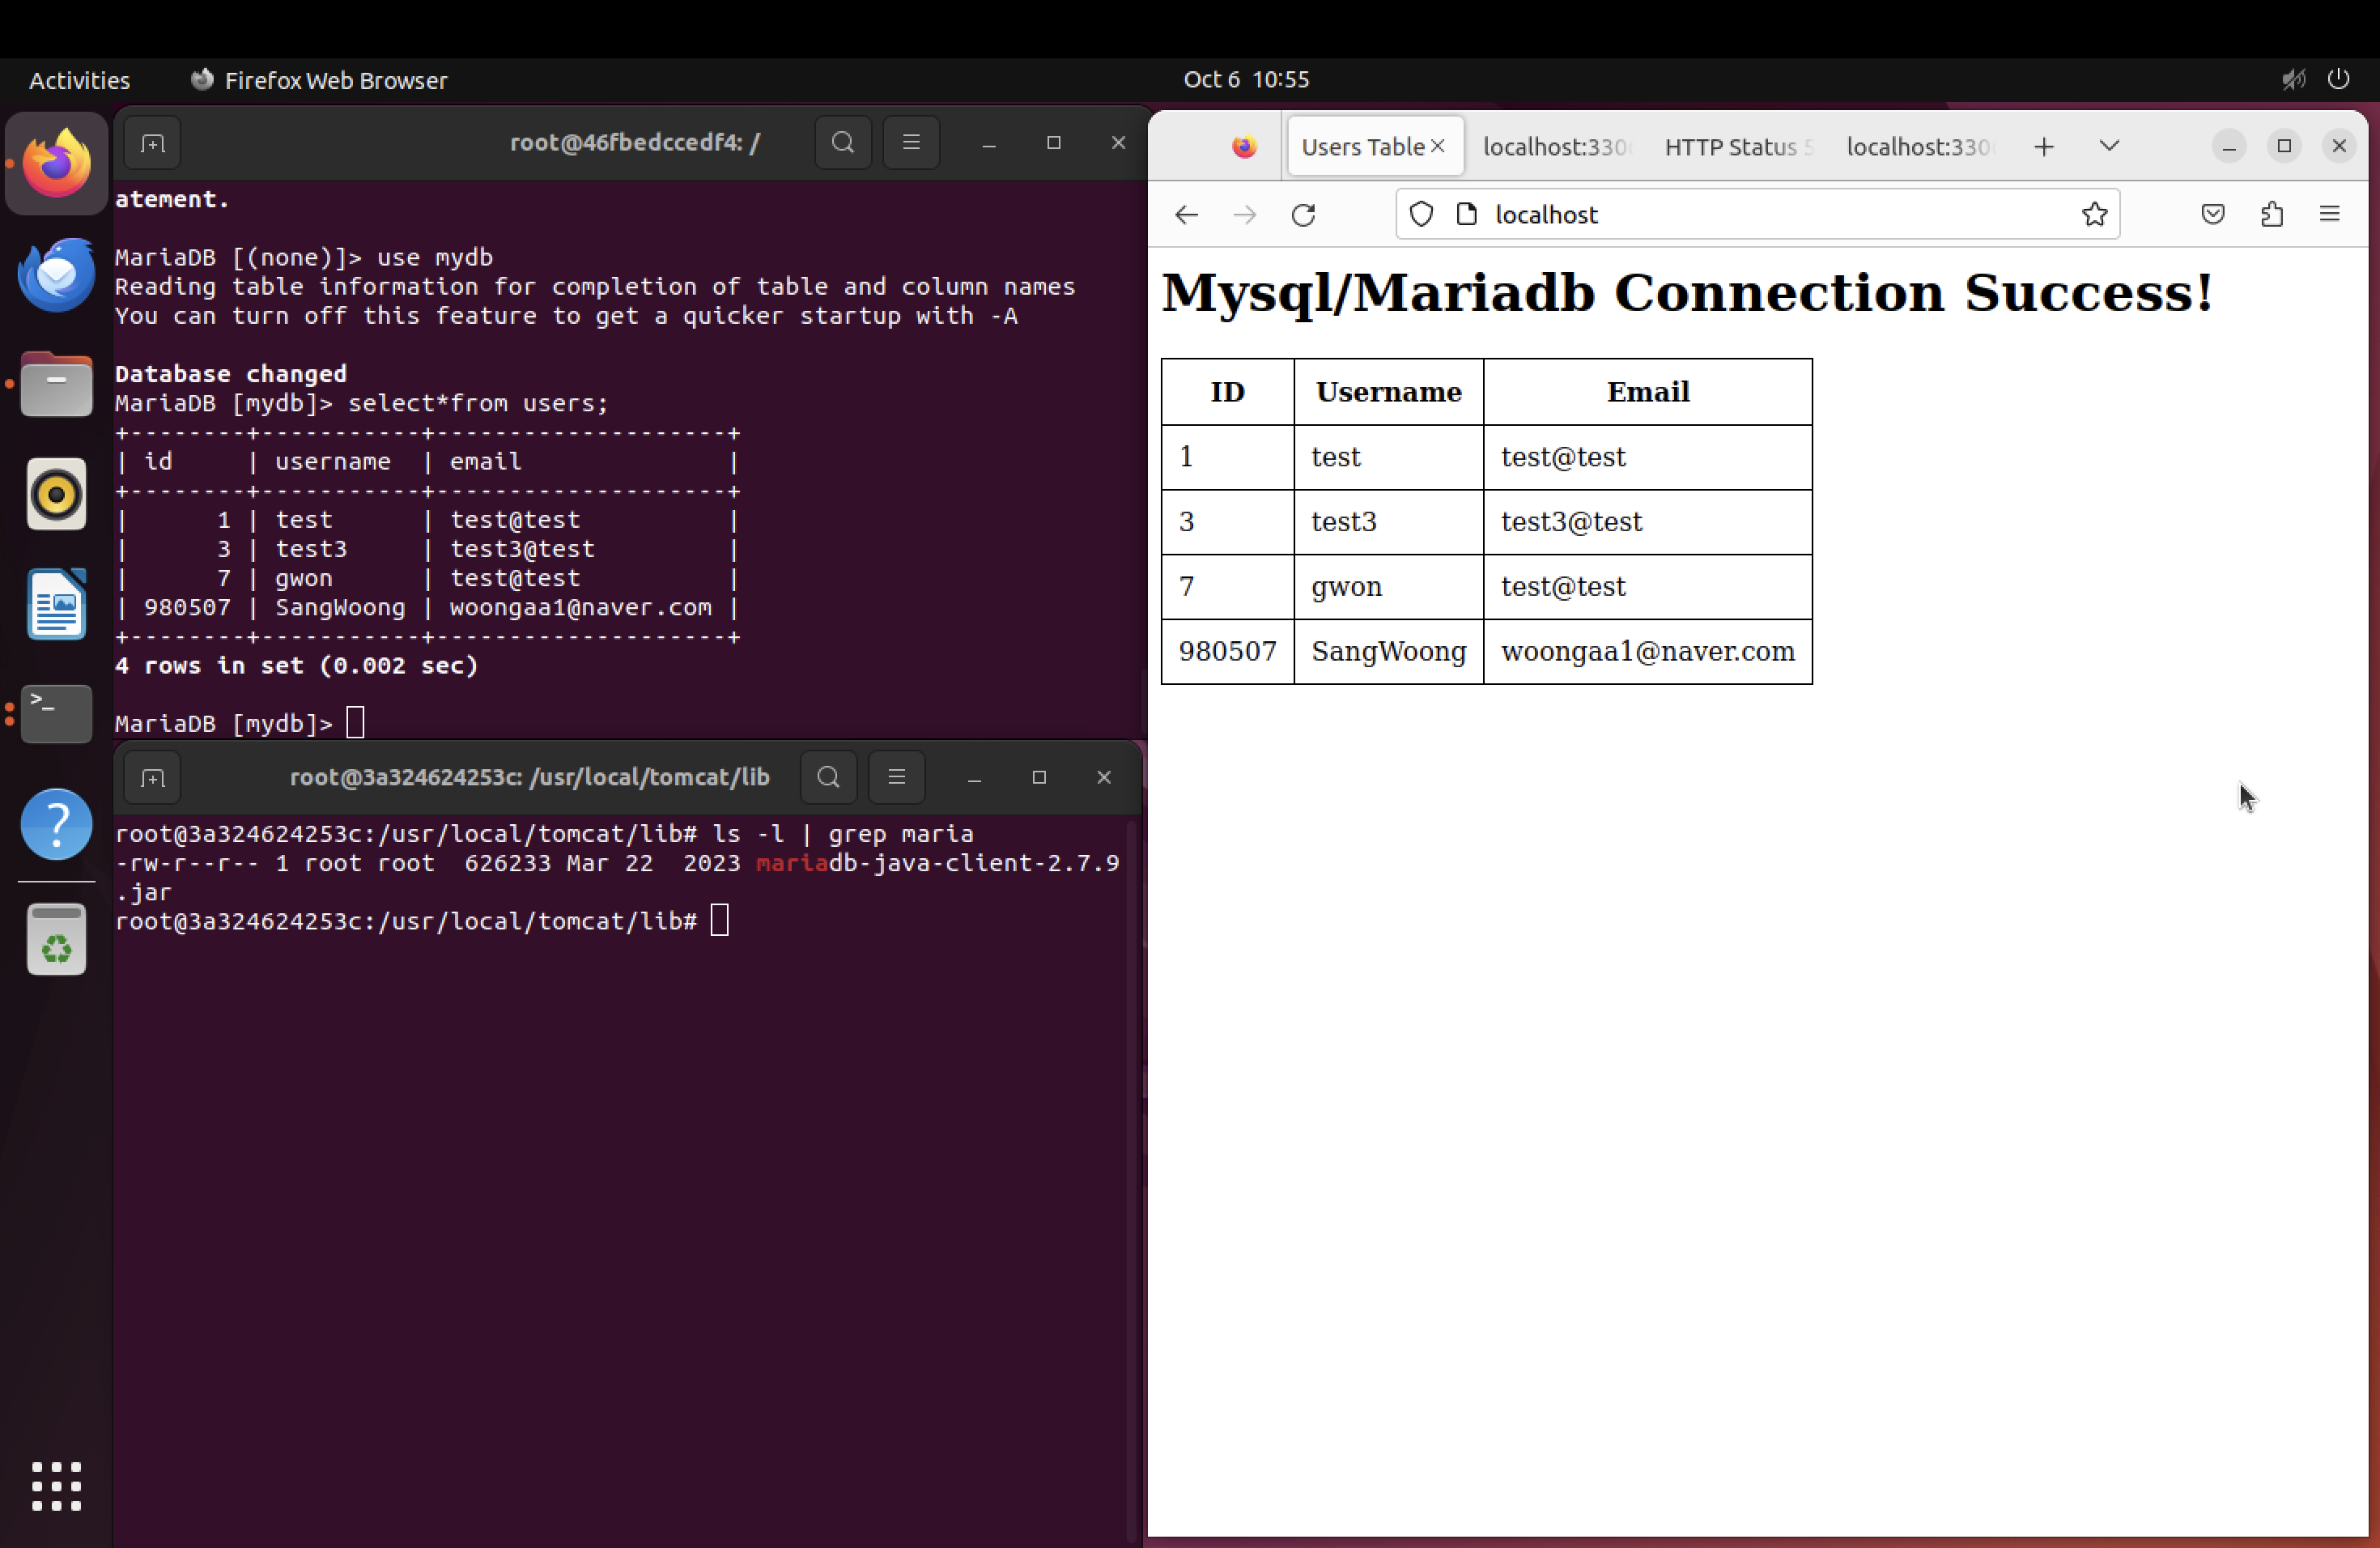Screen dimensions: 2380x1548
Task: Open a new Firefox tab
Action: pyautogui.click(x=2043, y=147)
